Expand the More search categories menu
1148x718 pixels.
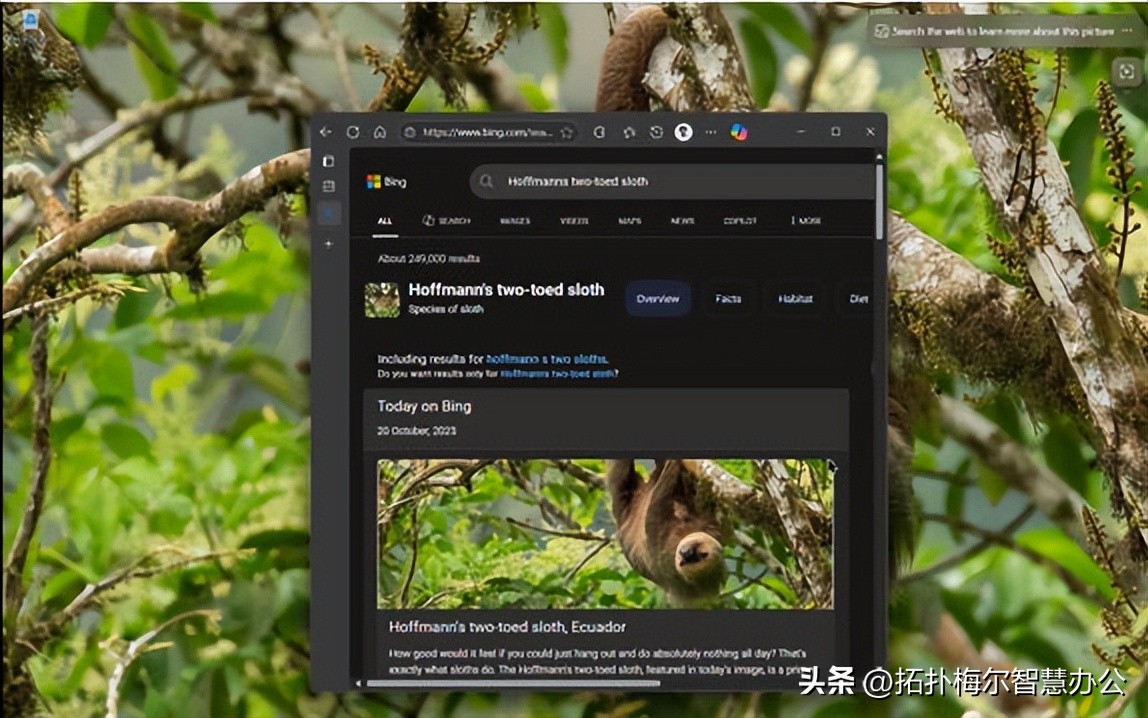[x=805, y=220]
